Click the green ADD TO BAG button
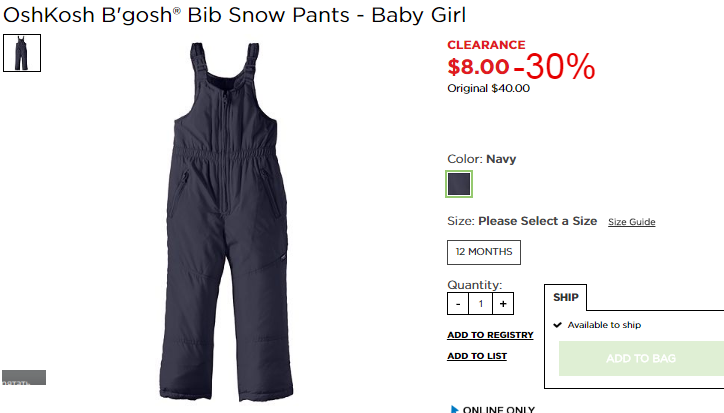Screen dimensions: 724x413 [x=641, y=358]
